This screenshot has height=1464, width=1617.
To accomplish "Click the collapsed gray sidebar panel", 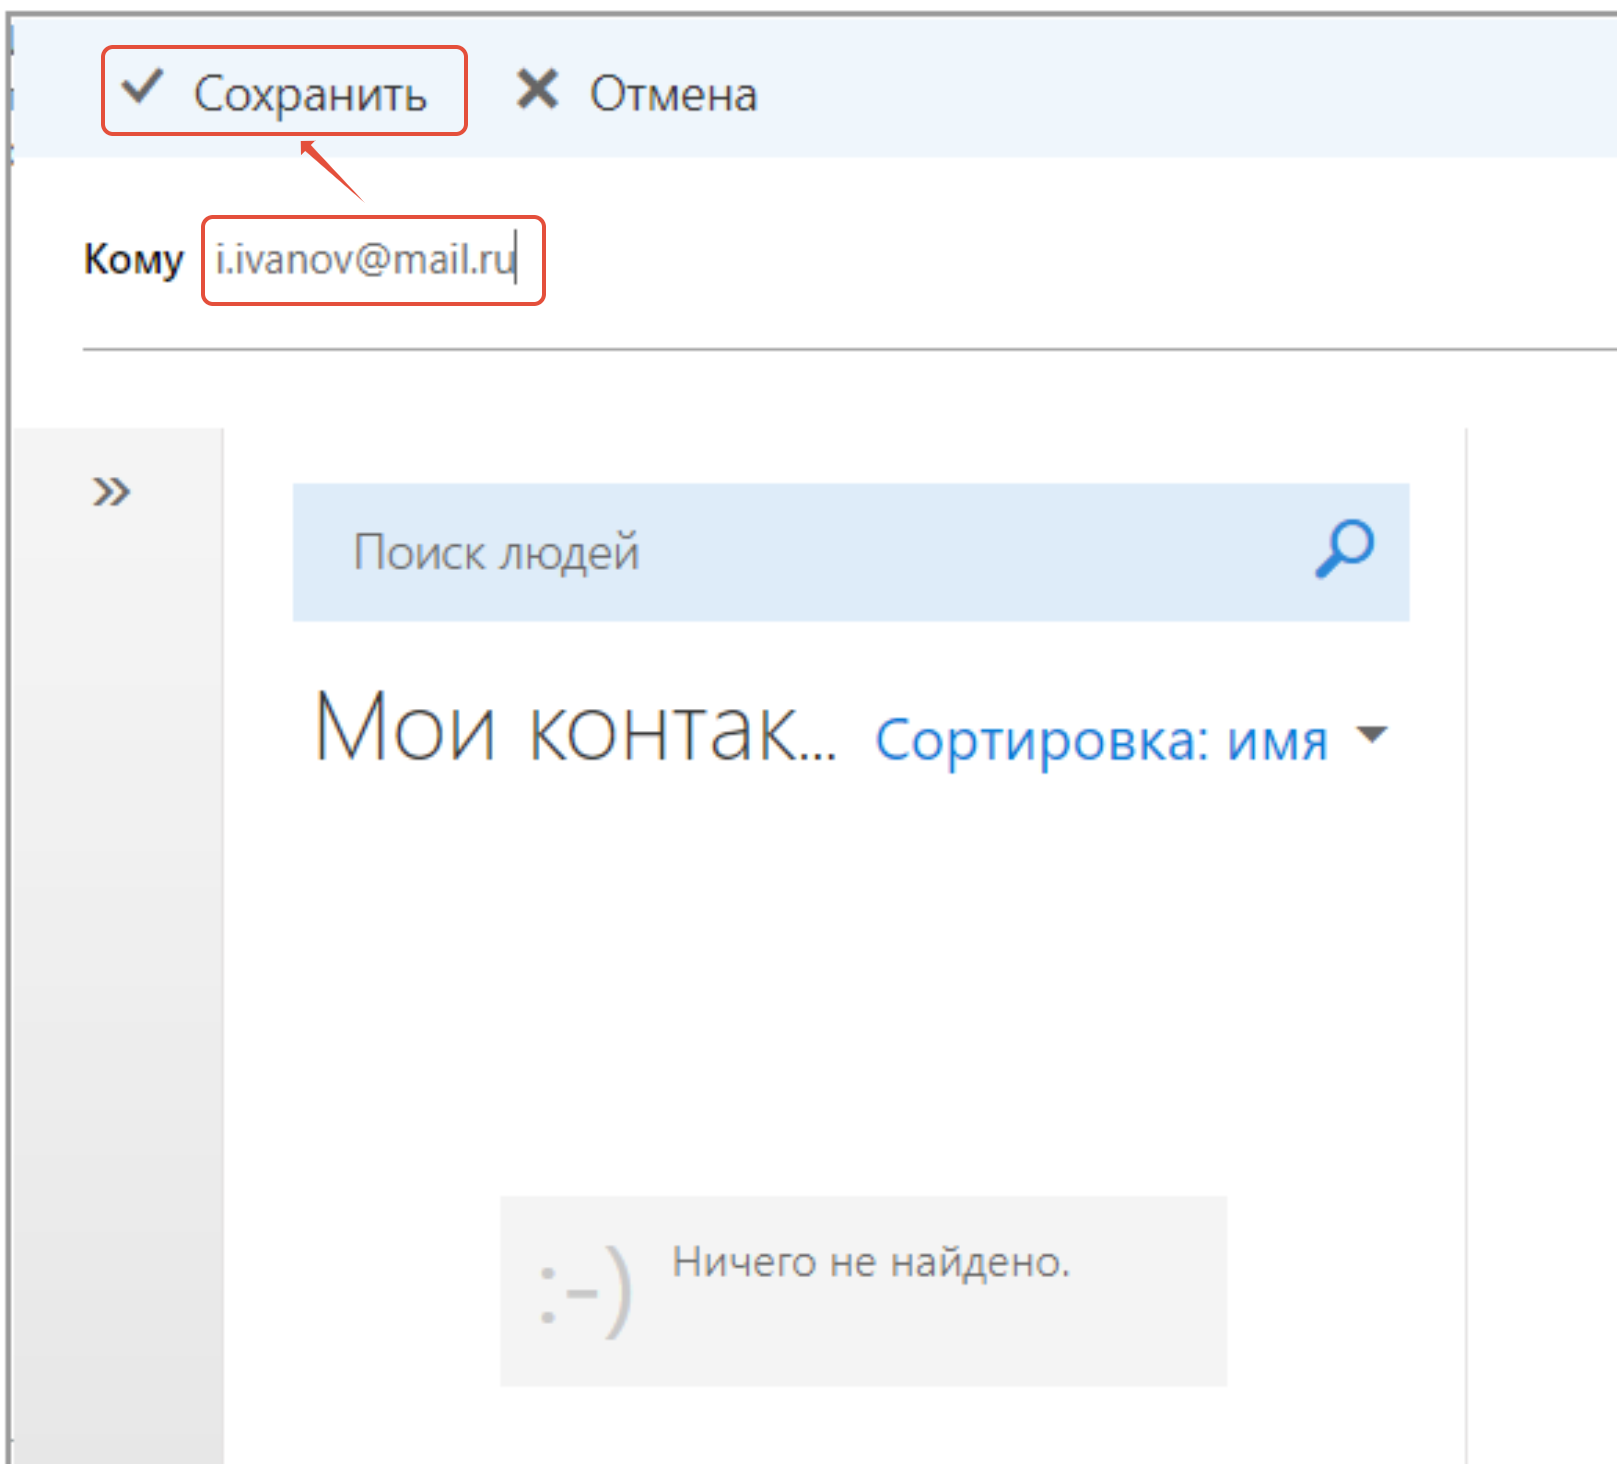I will 118,900.
